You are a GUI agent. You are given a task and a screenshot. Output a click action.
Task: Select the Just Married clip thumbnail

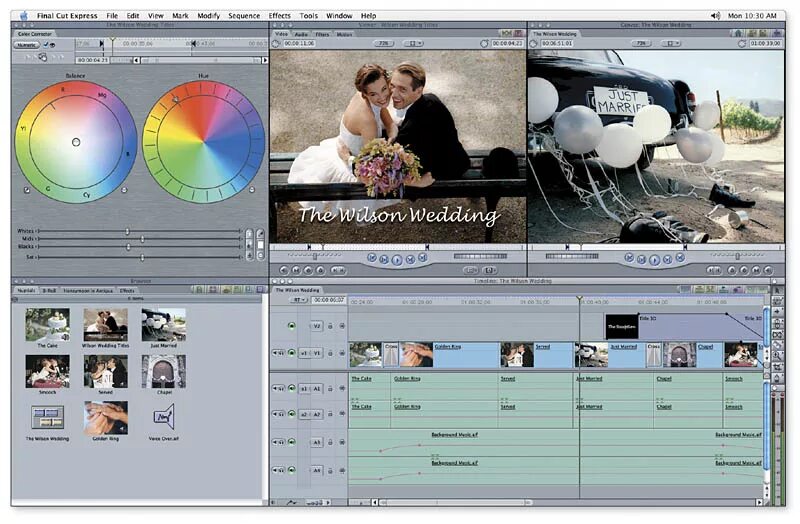163,325
